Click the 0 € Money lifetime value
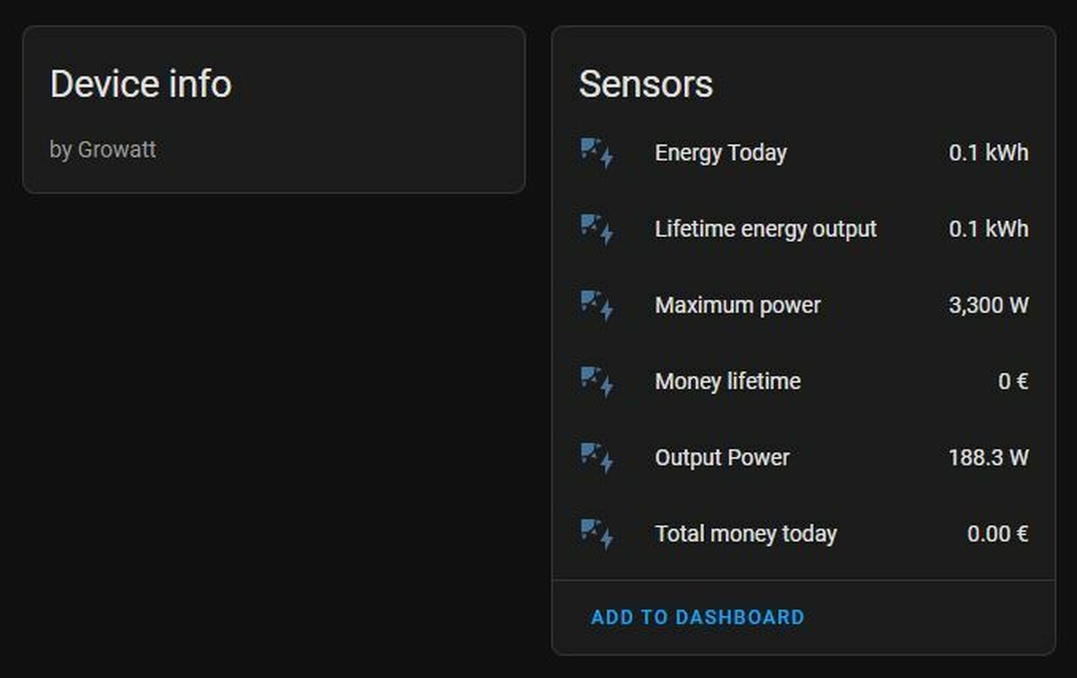Image resolution: width=1077 pixels, height=678 pixels. point(1013,381)
